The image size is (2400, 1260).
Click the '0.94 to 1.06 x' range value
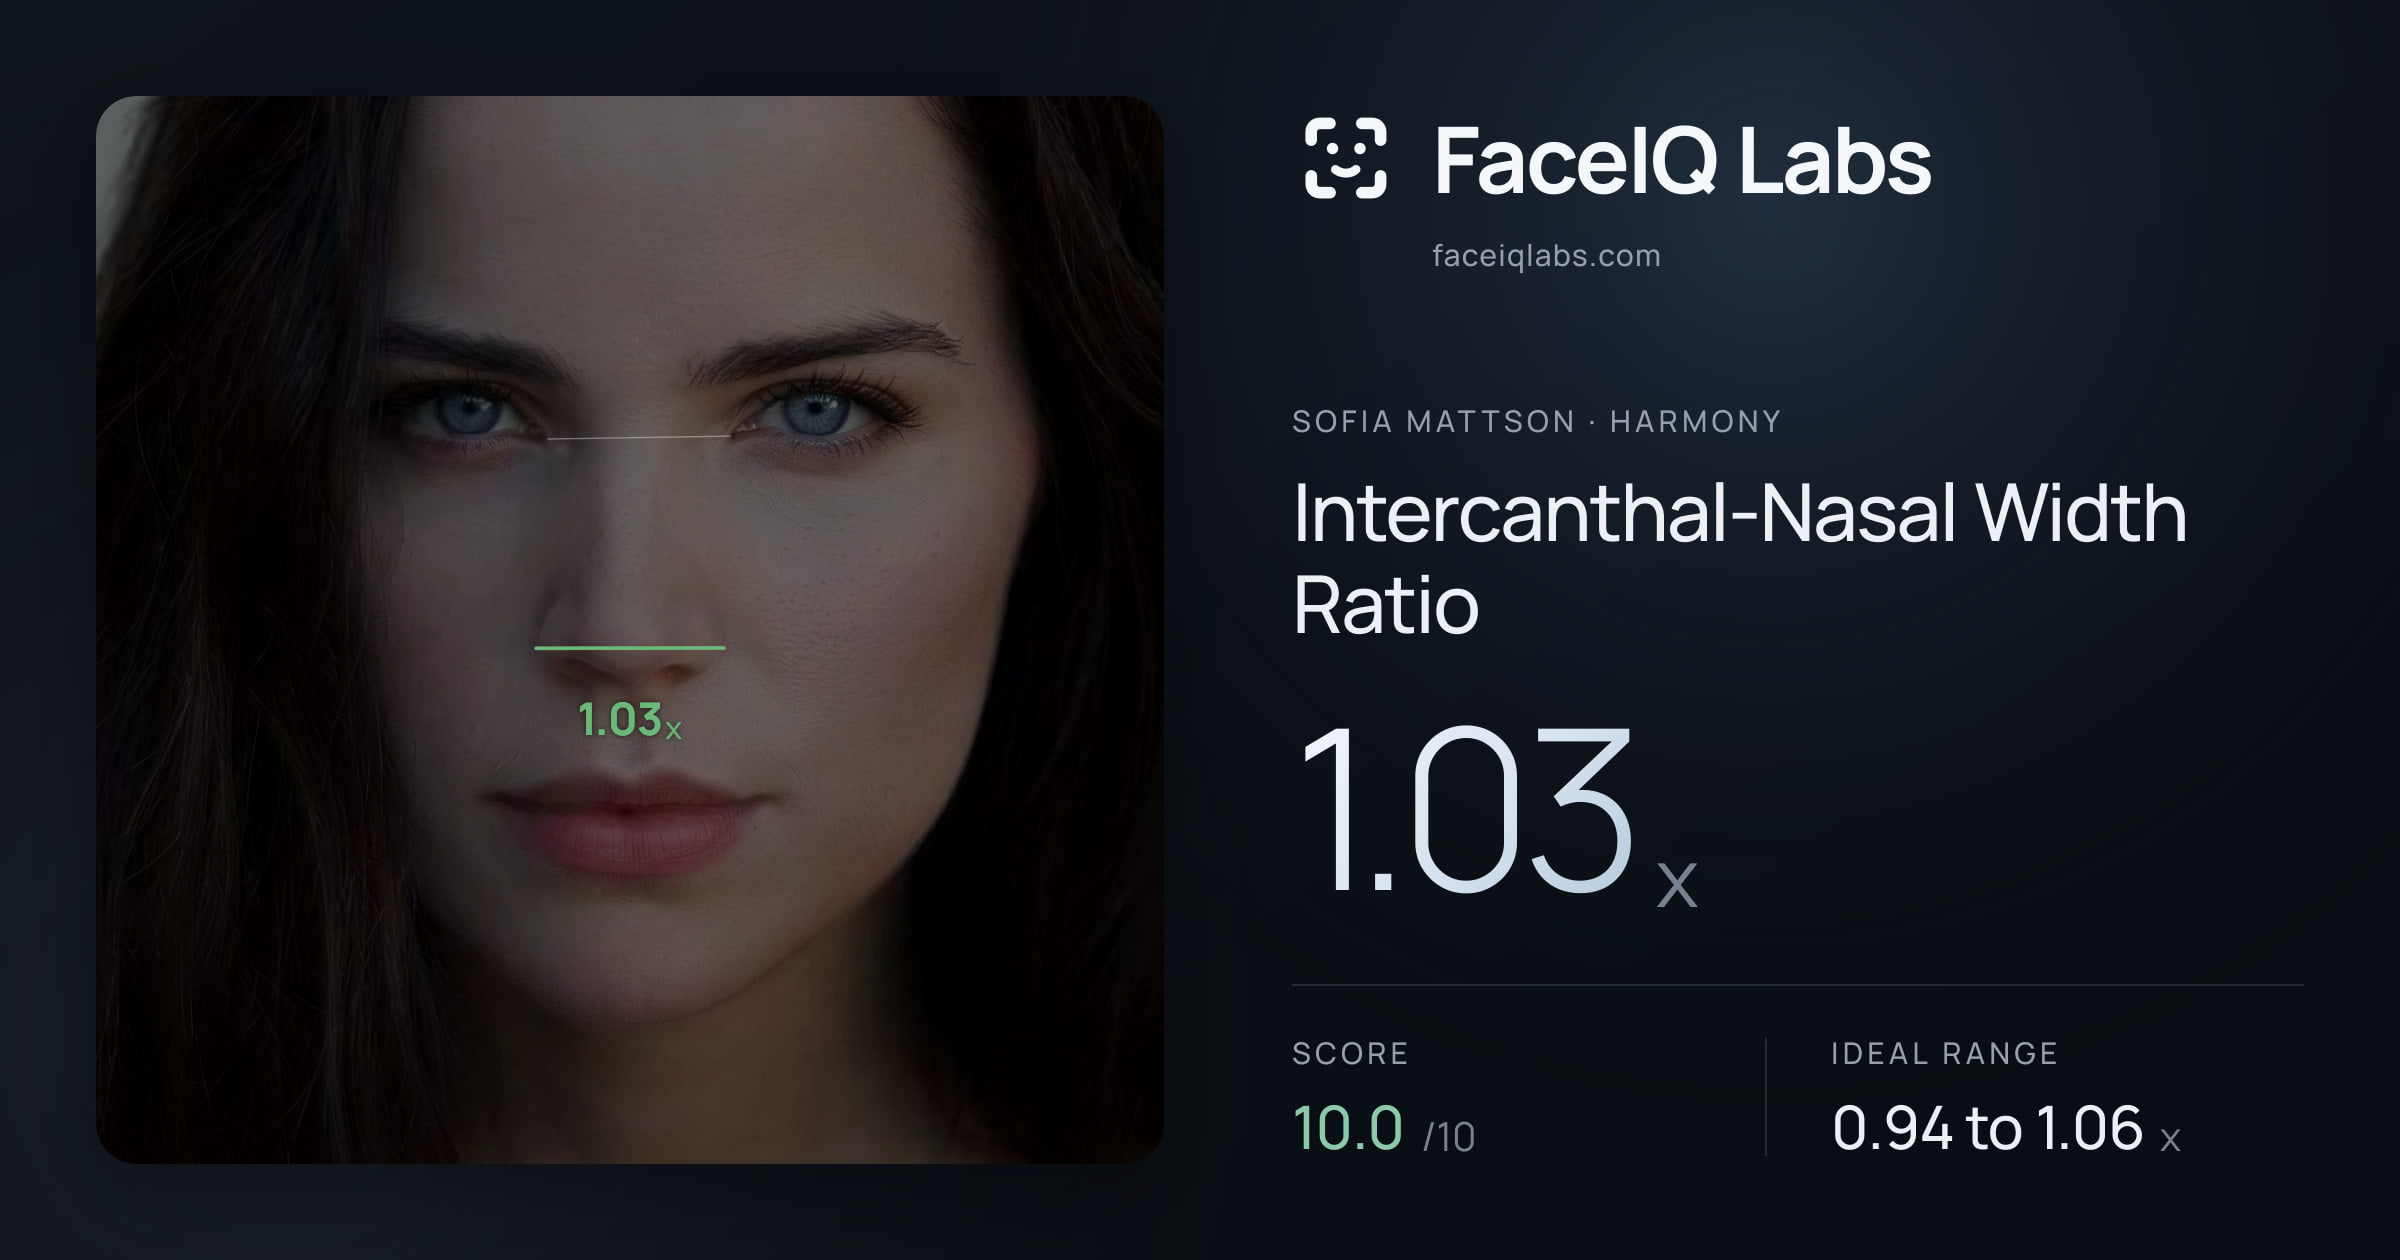point(2006,1129)
